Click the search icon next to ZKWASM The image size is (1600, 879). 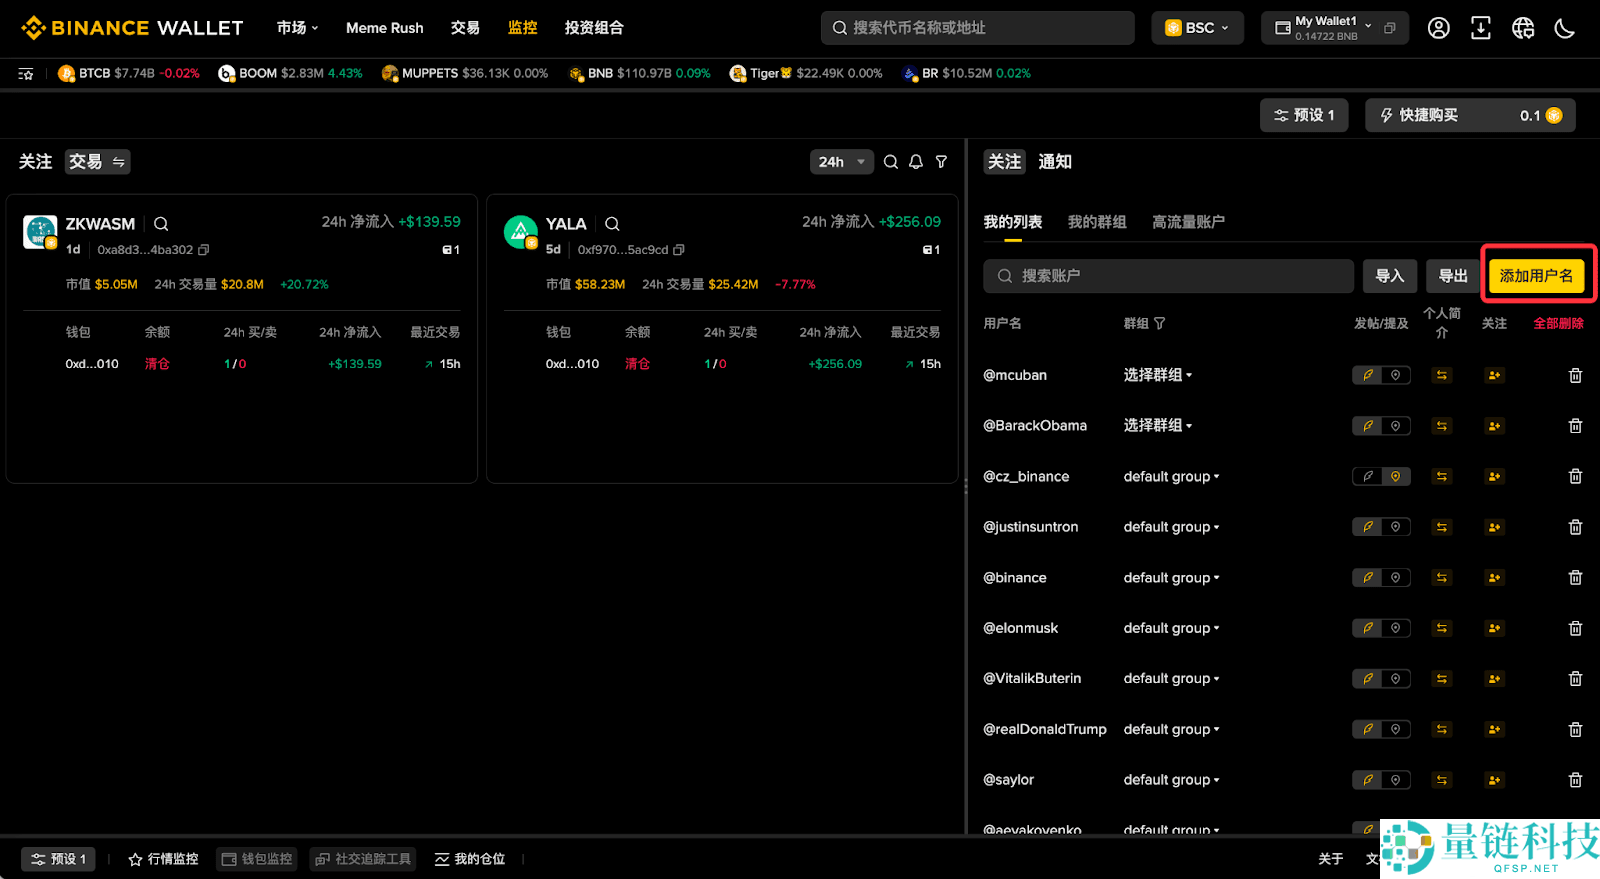[x=161, y=224]
